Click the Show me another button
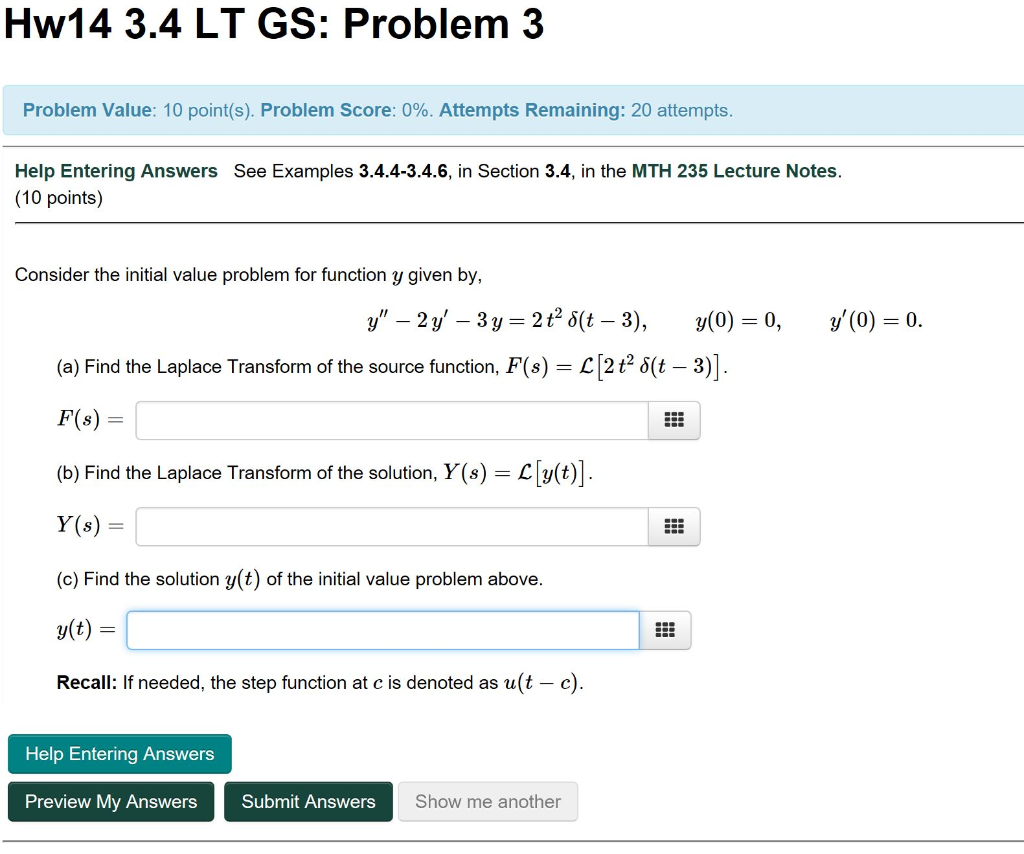 pos(487,801)
